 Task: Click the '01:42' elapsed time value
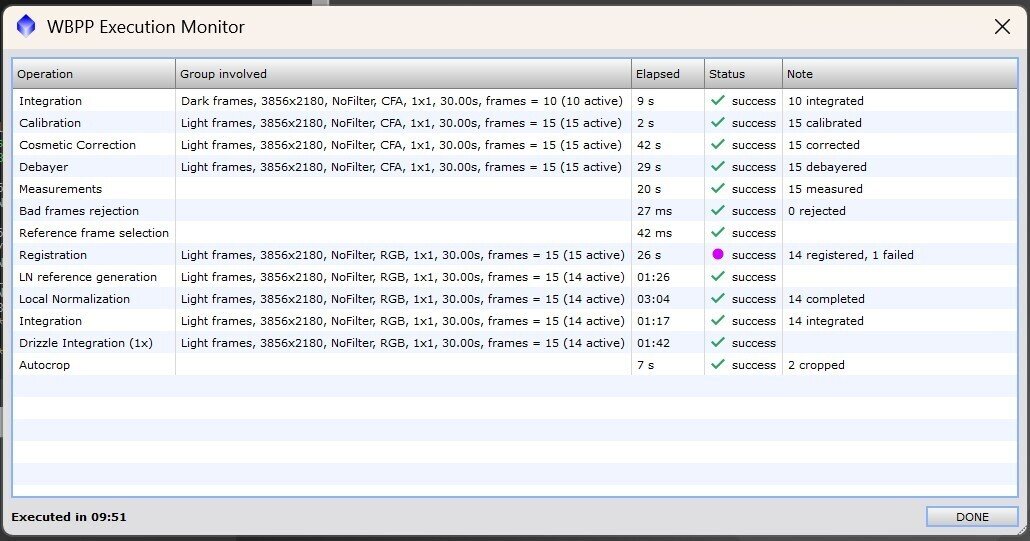tap(653, 343)
